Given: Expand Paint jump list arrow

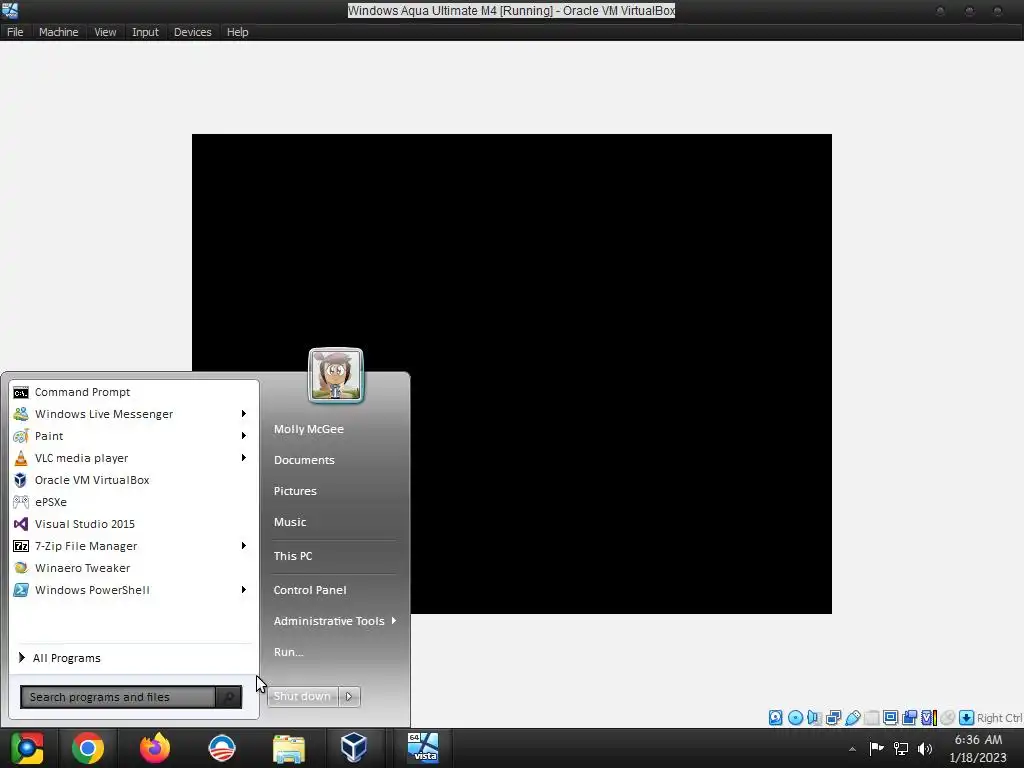Looking at the screenshot, I should click(244, 436).
